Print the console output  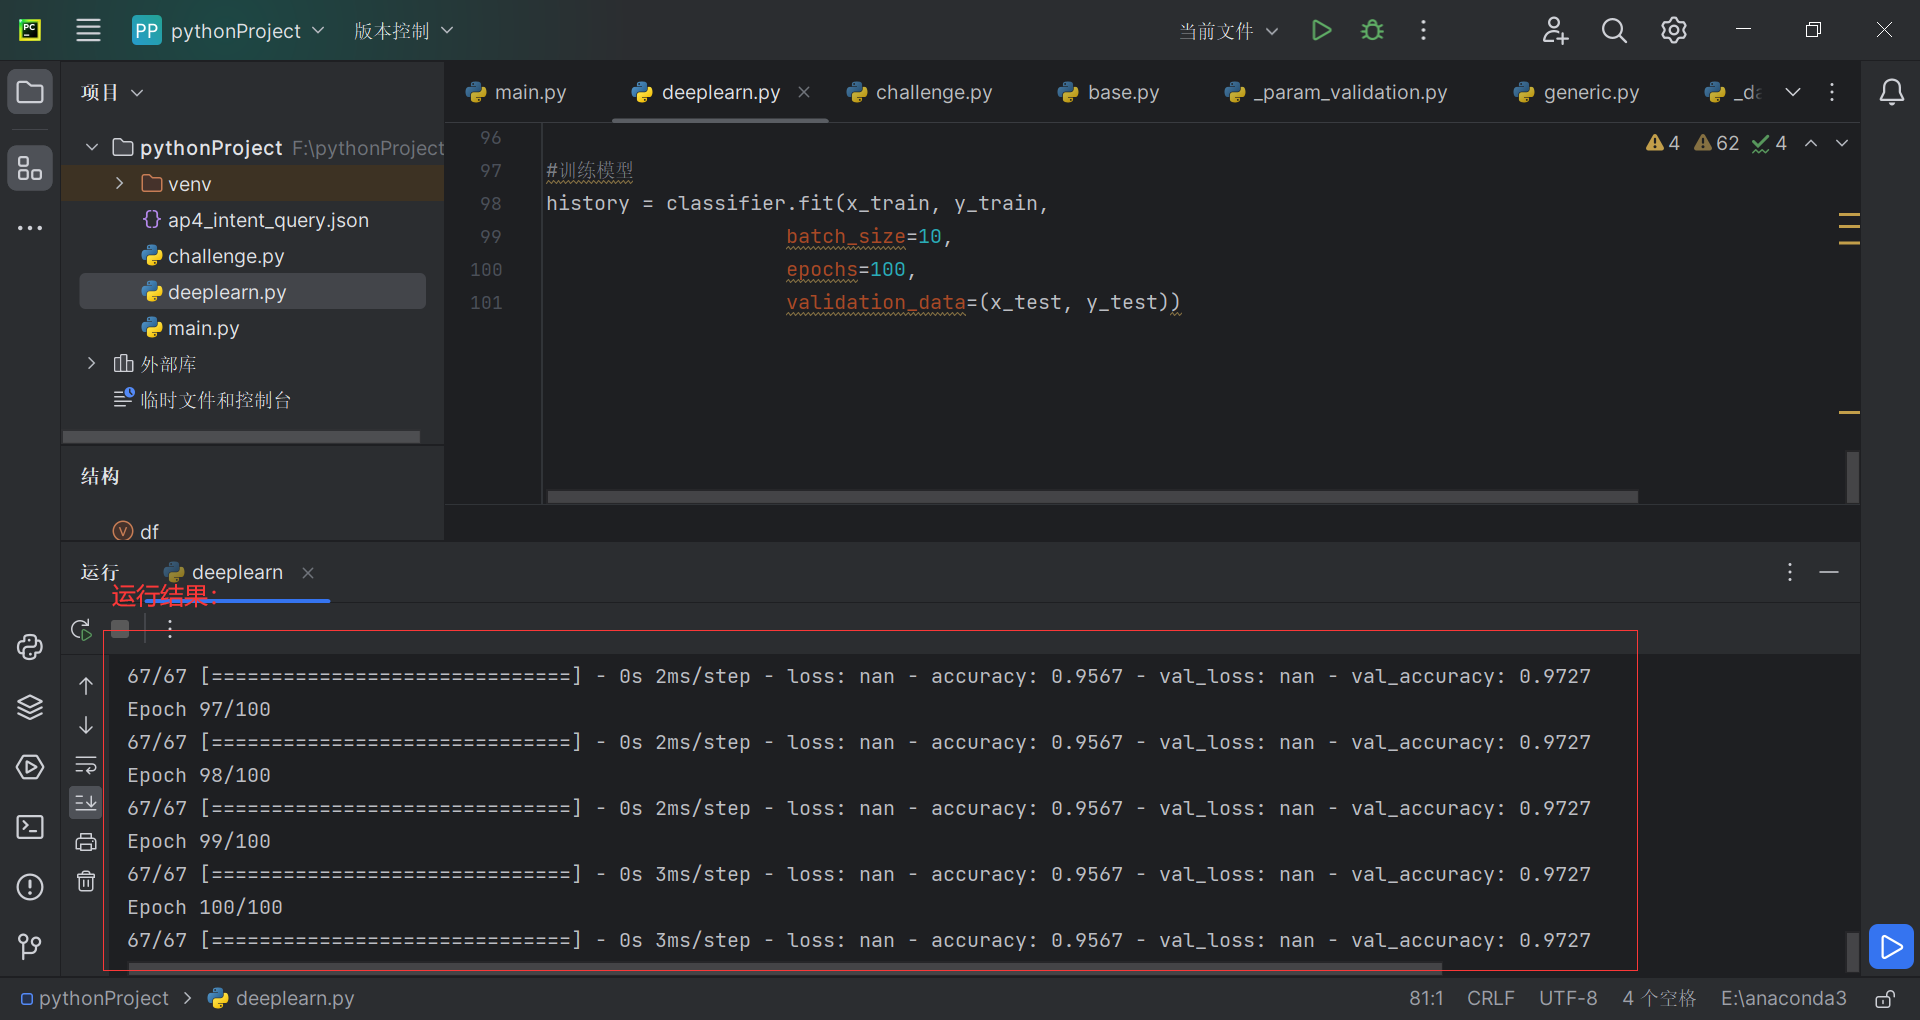[x=86, y=842]
